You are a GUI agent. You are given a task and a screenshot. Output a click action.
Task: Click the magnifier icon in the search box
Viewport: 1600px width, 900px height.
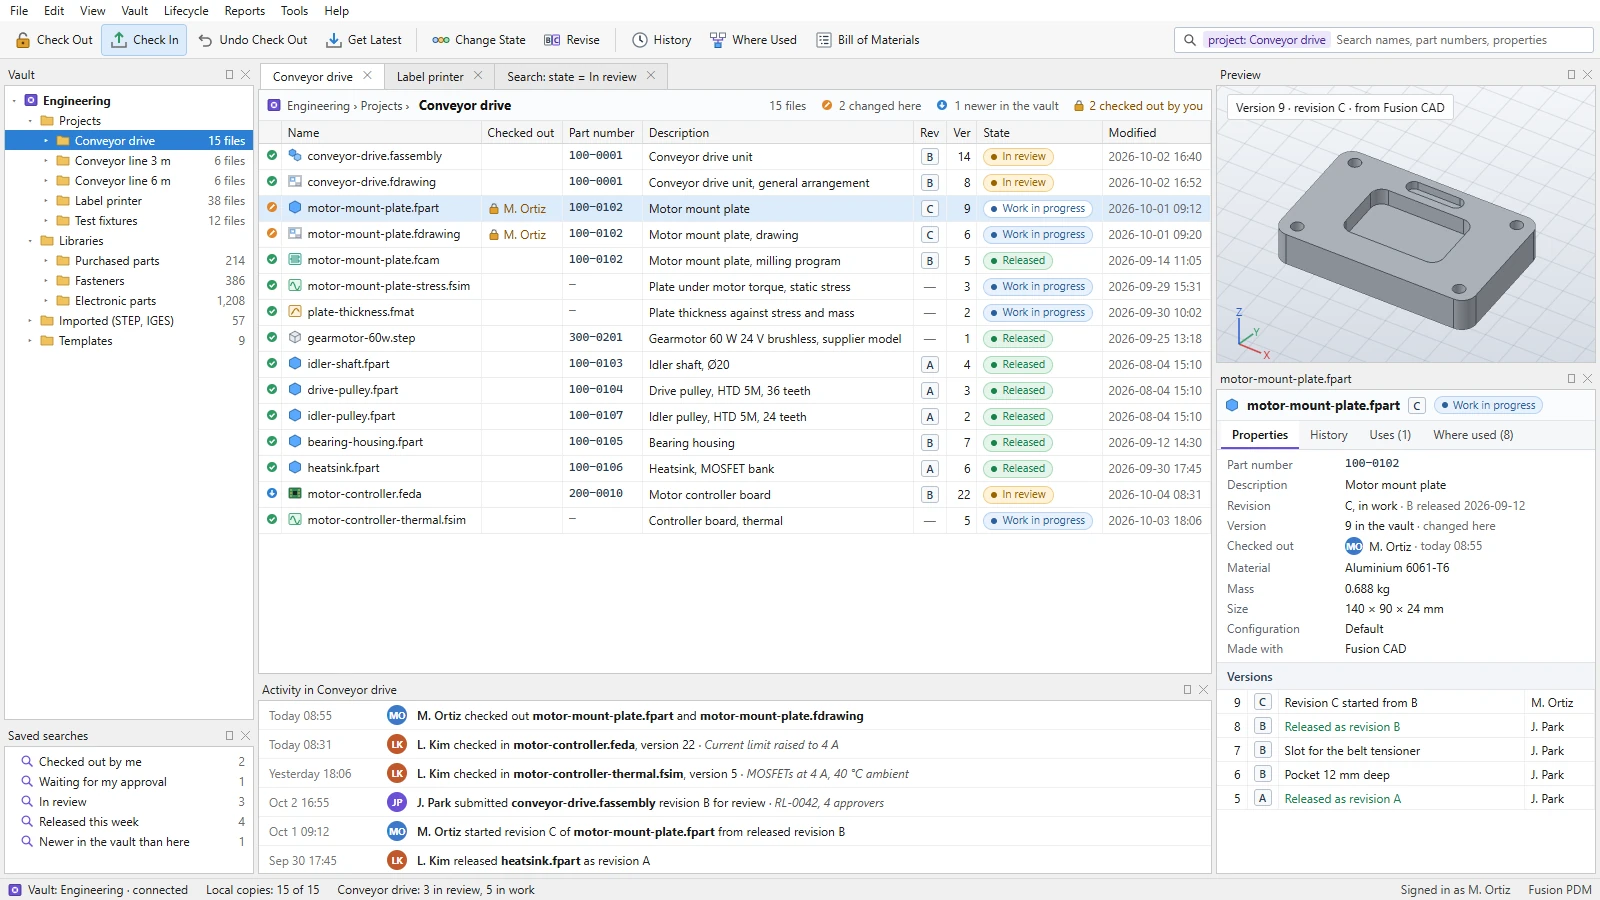point(1189,40)
